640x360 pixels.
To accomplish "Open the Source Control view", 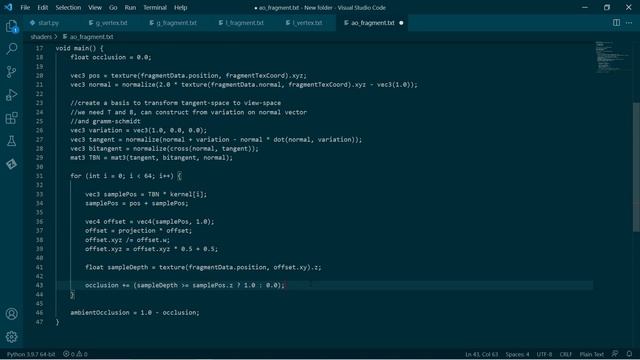I will pyautogui.click(x=11, y=72).
